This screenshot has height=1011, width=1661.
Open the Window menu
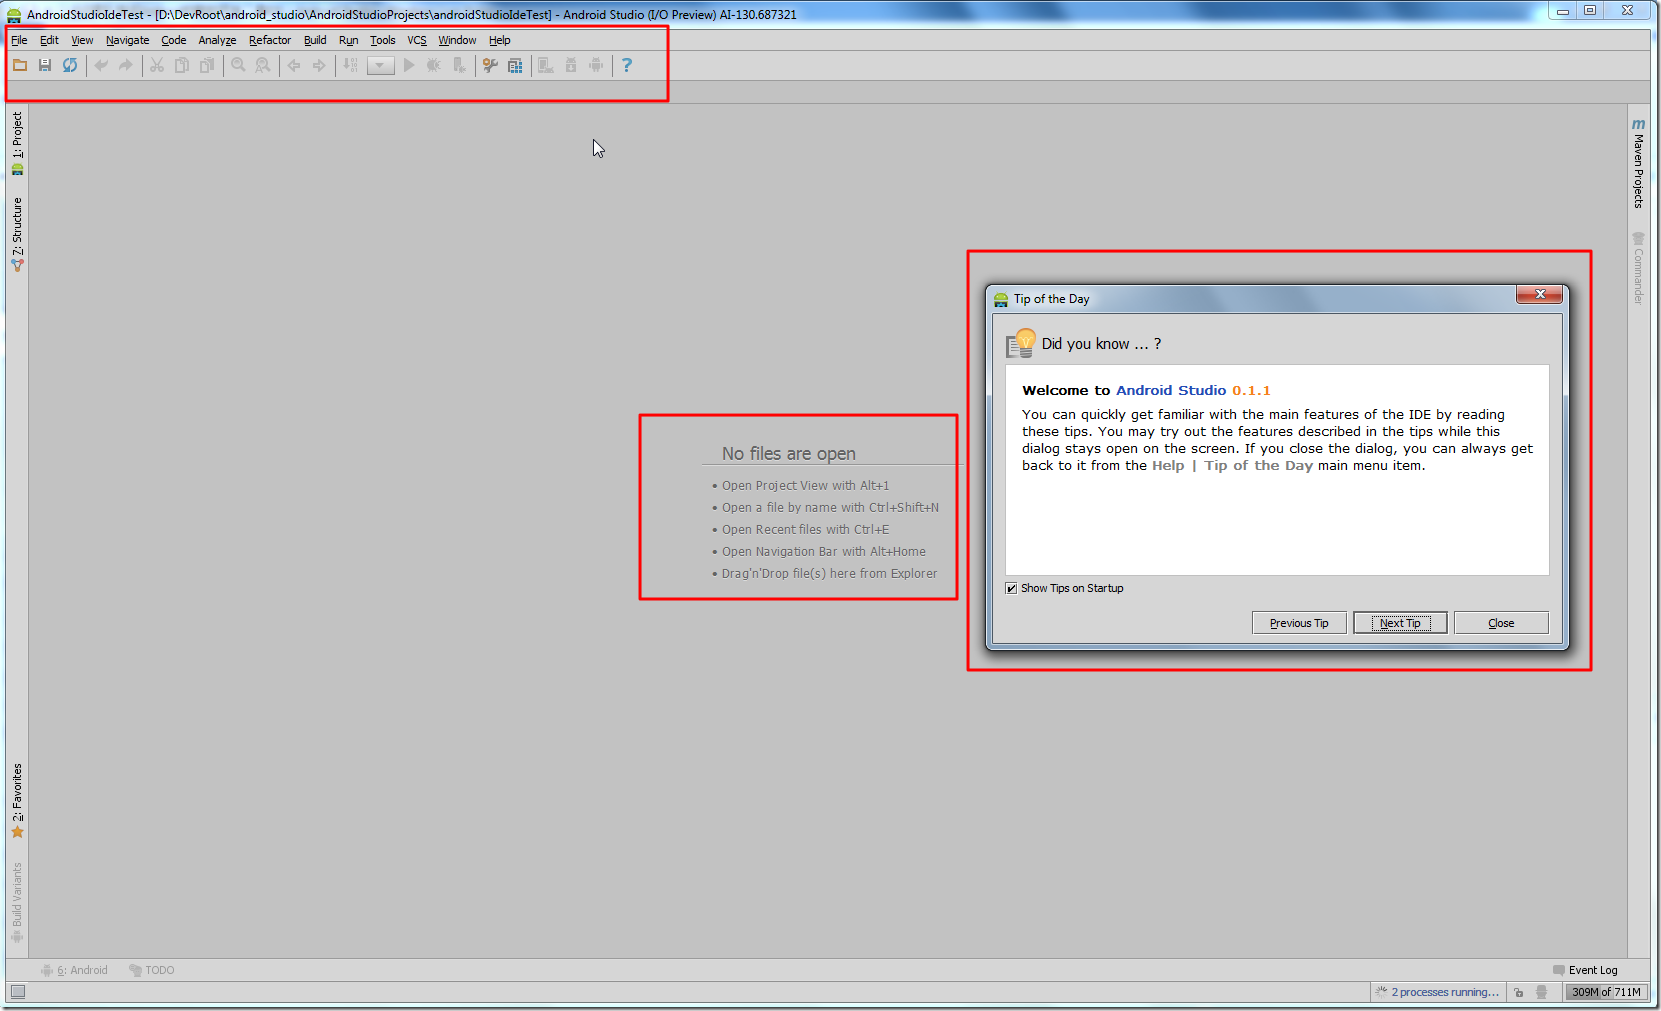[457, 40]
